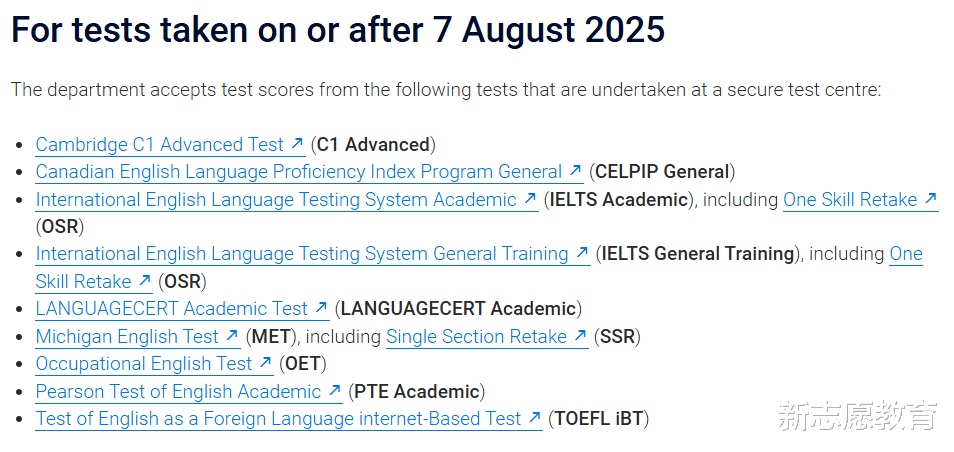Open the Occupational English Test link
This screenshot has width=954, height=452.
[x=144, y=364]
